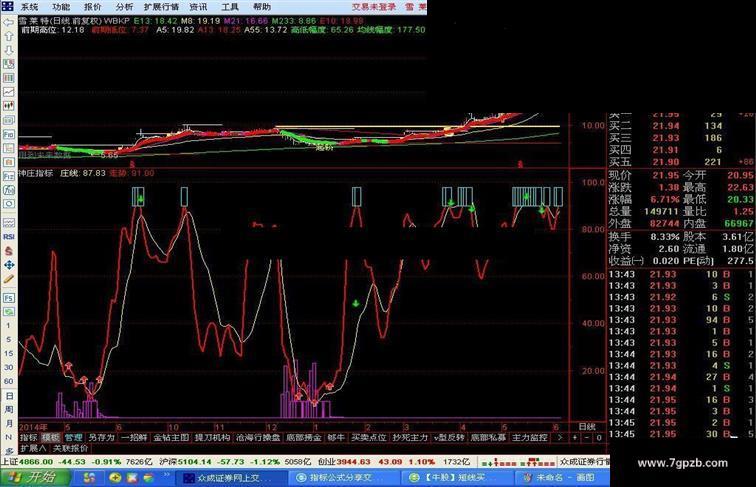Click the 交易未登录 link
Image resolution: width=756 pixels, height=487 pixels.
[x=374, y=7]
